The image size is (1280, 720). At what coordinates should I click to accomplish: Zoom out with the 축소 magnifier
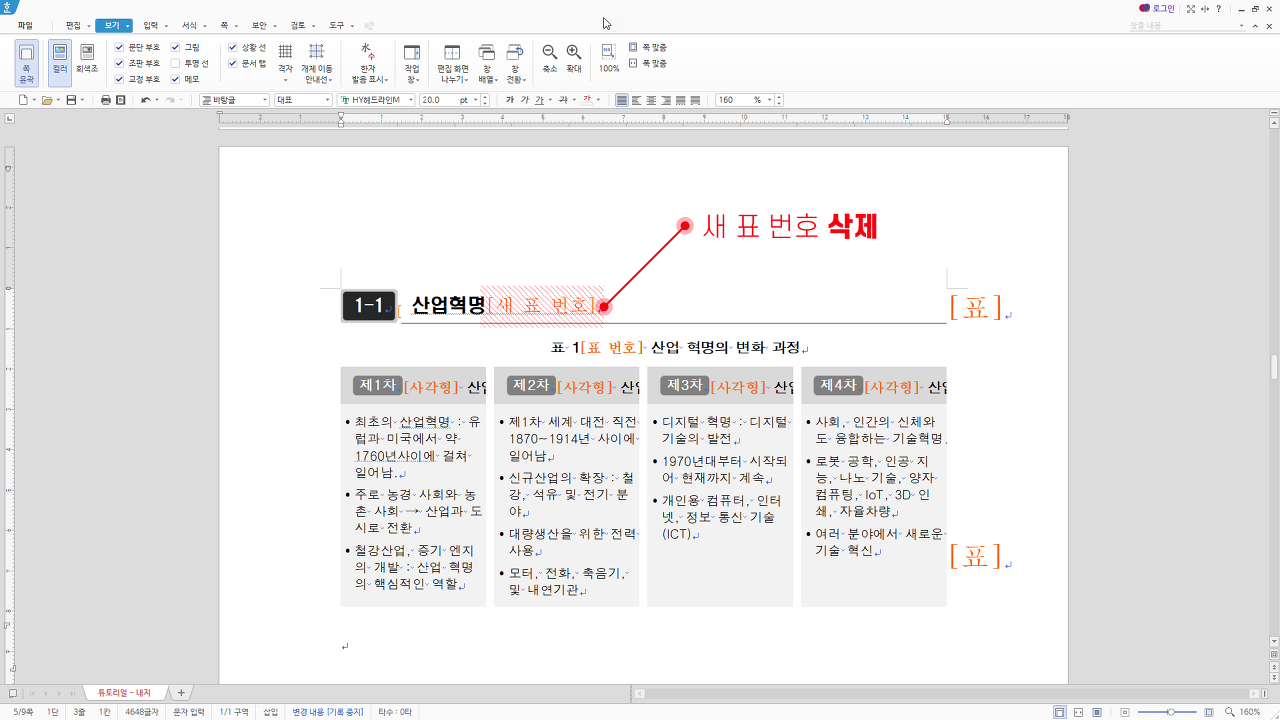pyautogui.click(x=549, y=58)
